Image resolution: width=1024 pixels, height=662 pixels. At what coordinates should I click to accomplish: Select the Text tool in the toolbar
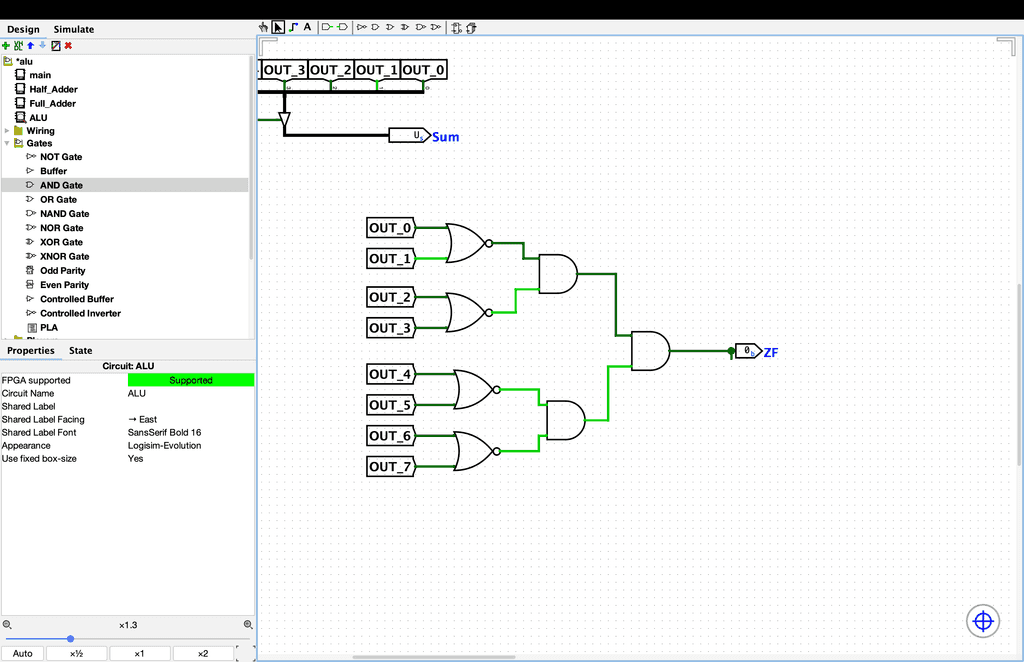point(307,27)
